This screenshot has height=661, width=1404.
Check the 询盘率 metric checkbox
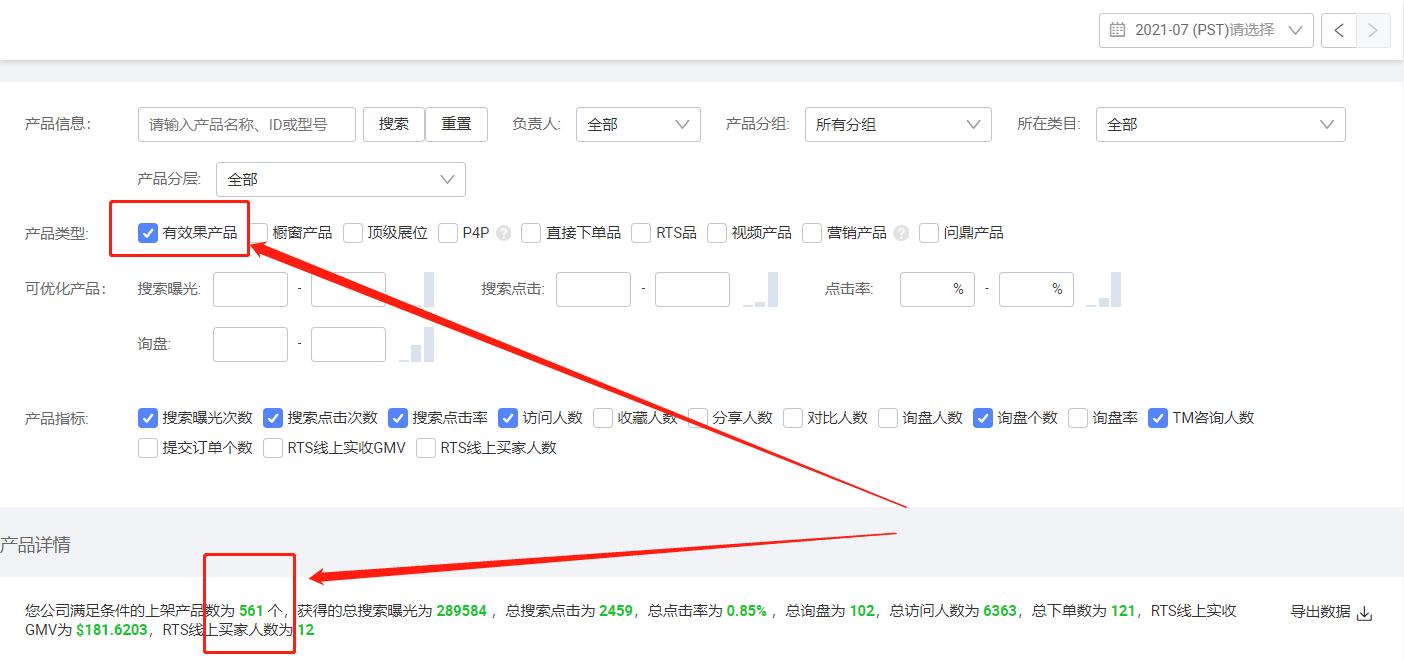1078,418
